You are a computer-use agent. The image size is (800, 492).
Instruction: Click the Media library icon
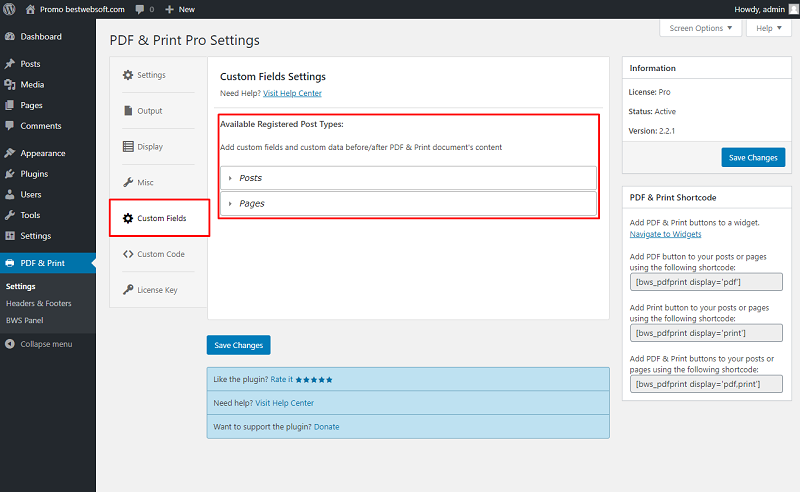click(10, 85)
